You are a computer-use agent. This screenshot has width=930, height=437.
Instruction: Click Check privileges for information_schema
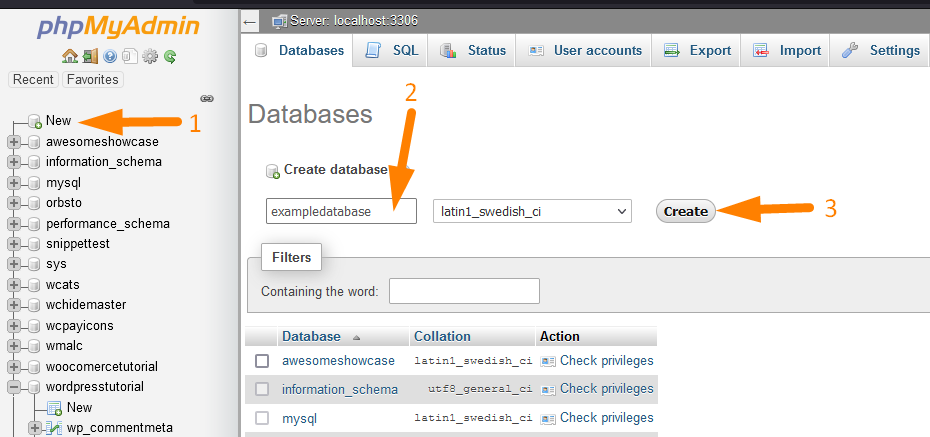coord(606,389)
